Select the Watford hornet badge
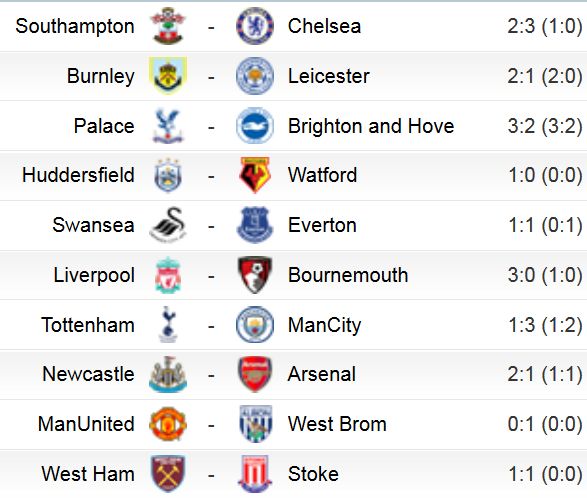Screen dimensions: 587x498 [255, 175]
